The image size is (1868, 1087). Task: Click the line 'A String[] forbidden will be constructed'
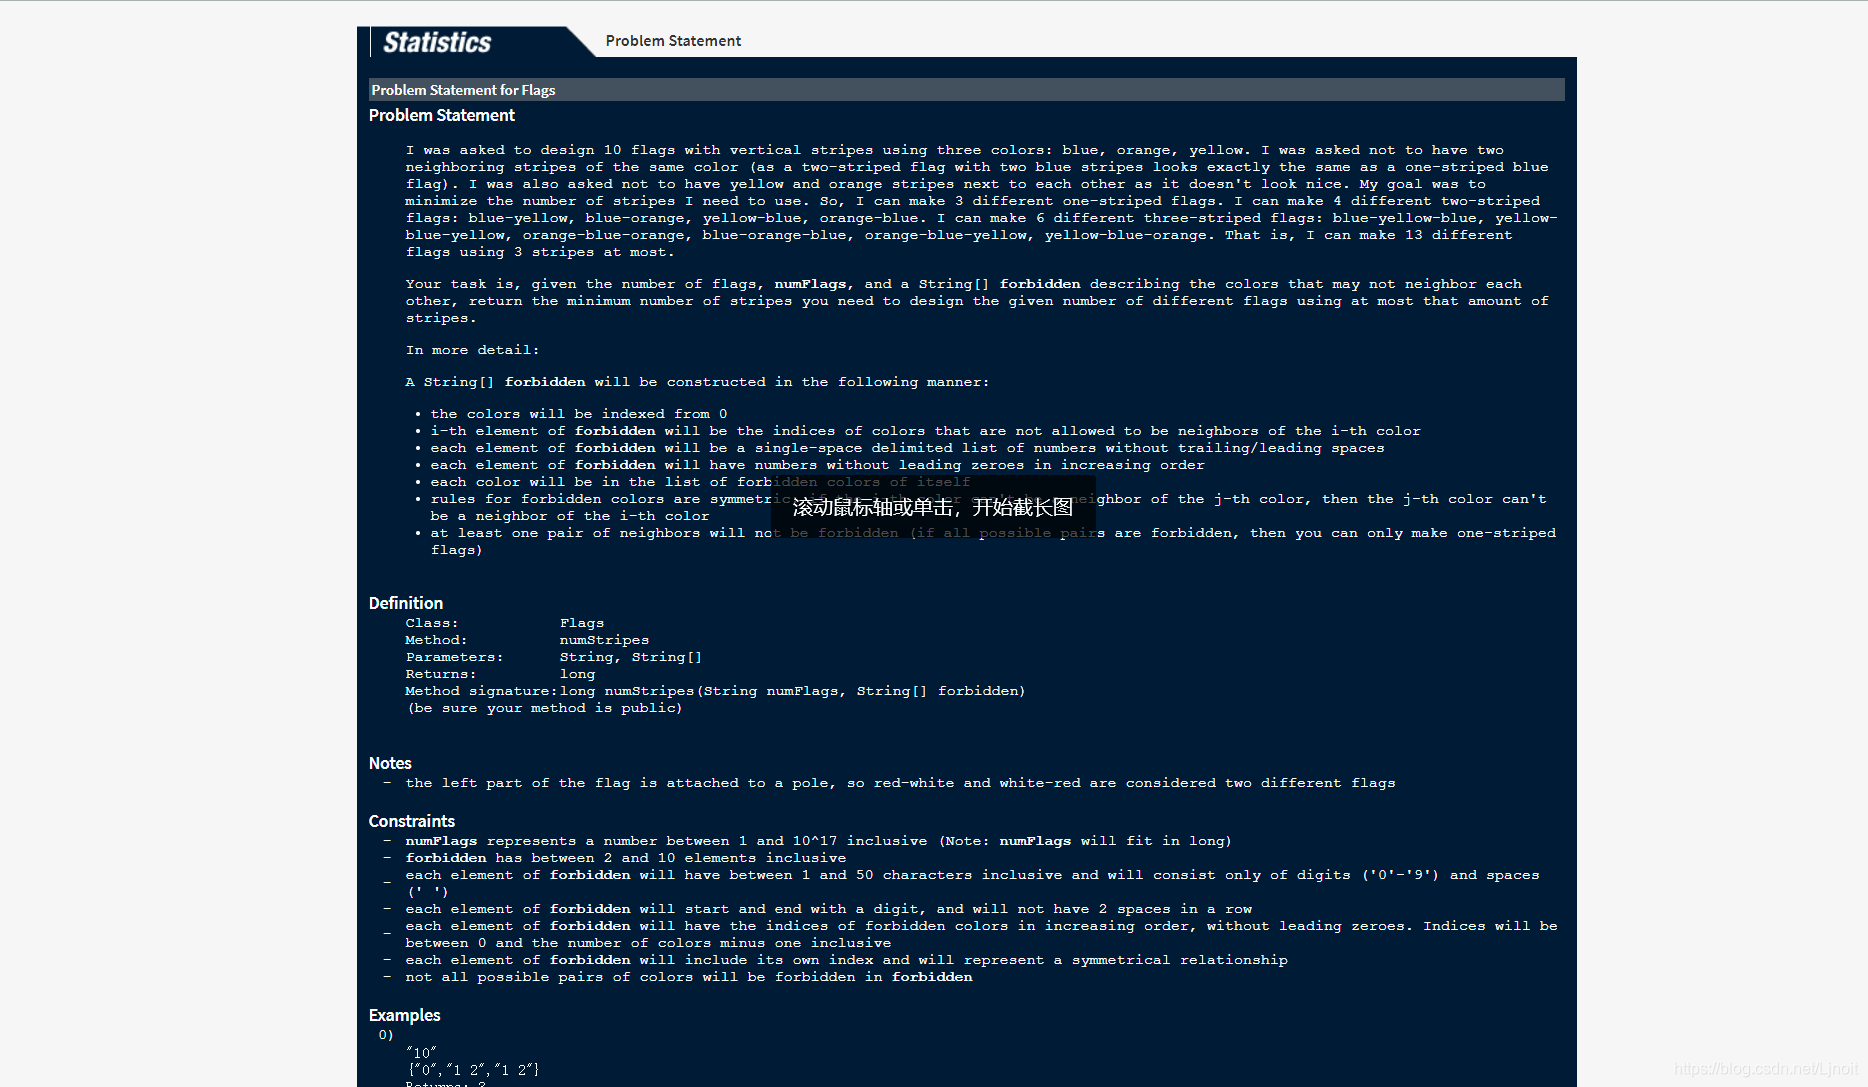697,382
